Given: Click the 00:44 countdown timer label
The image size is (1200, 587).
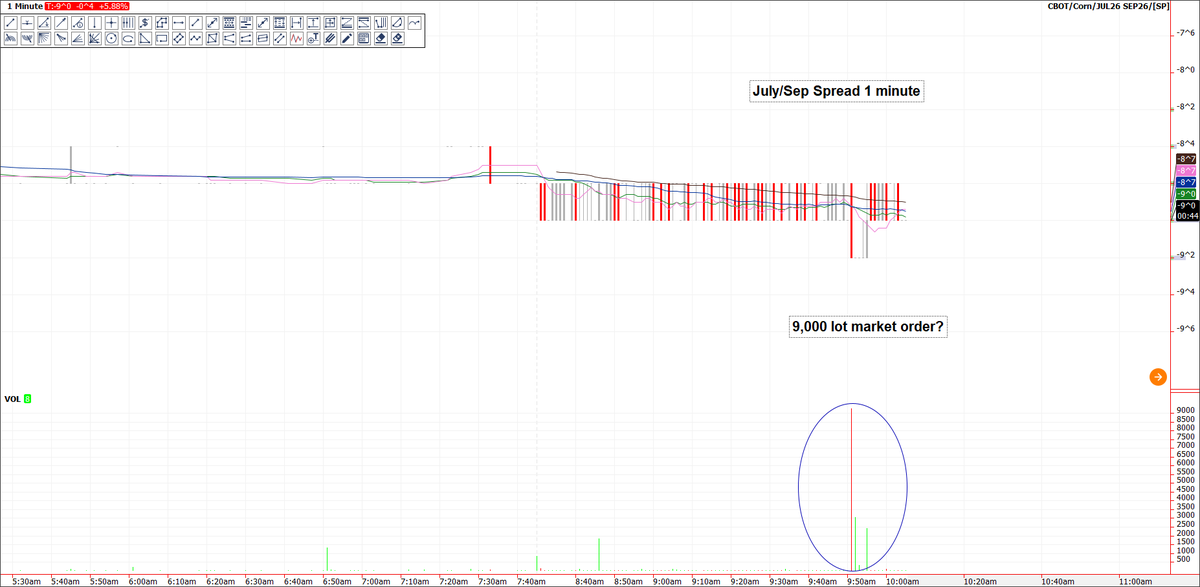Looking at the screenshot, I should click(1186, 215).
